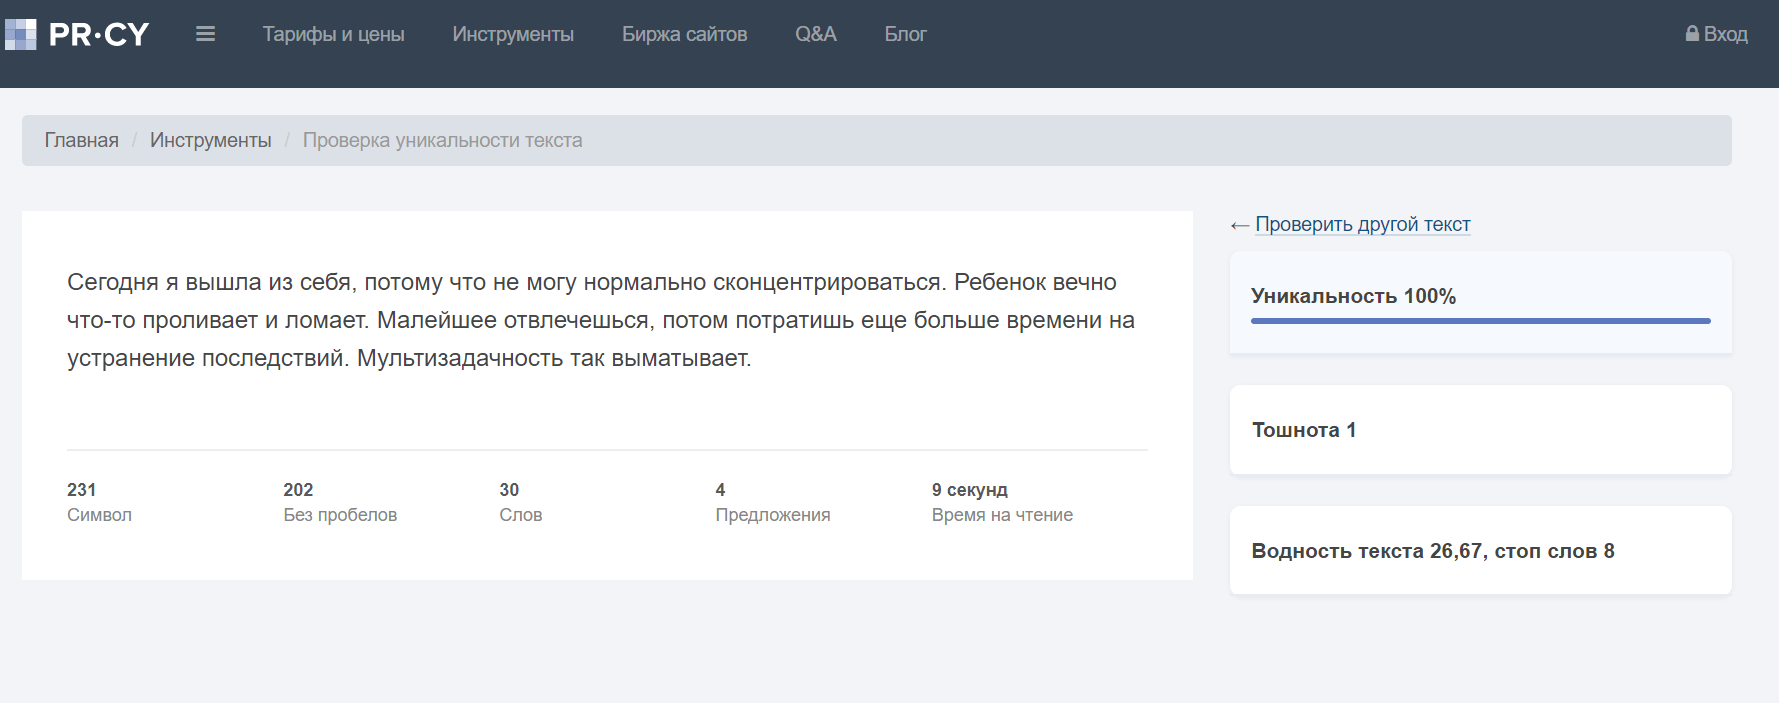The height and width of the screenshot is (703, 1779).
Task: Go to Биржа сайтов
Action: point(684,34)
